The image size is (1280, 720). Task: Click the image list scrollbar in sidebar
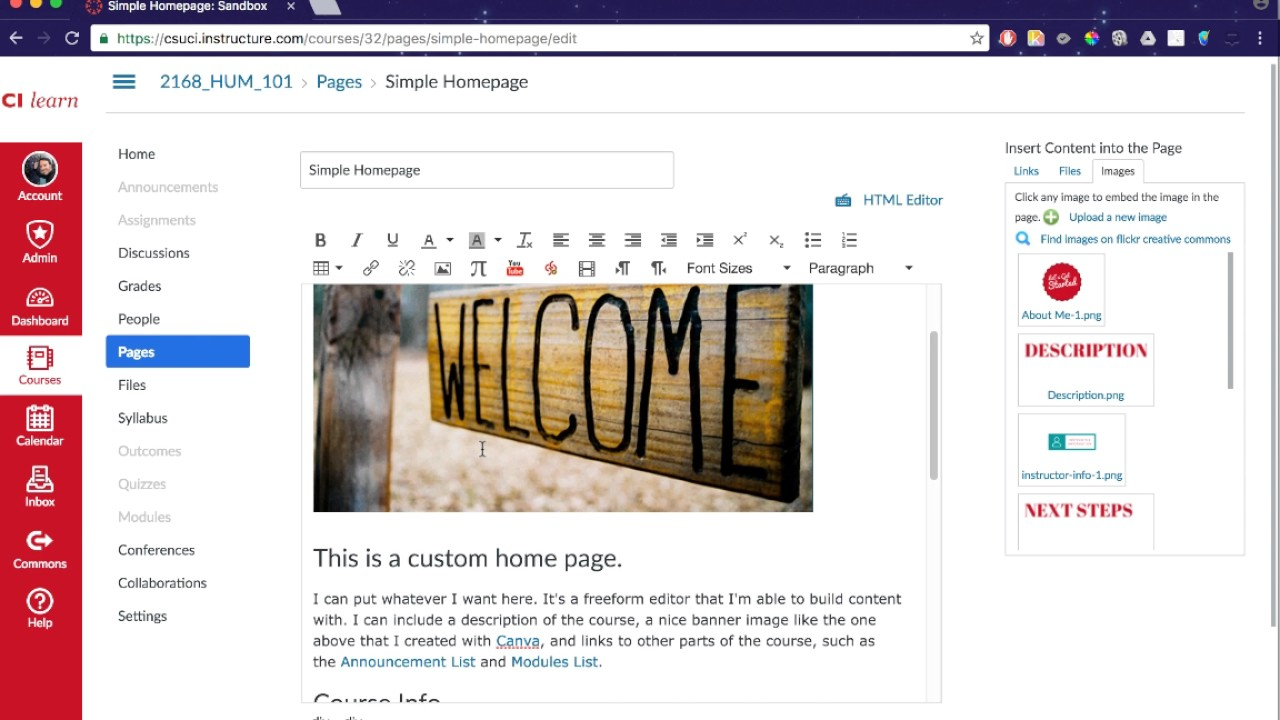coord(1230,320)
